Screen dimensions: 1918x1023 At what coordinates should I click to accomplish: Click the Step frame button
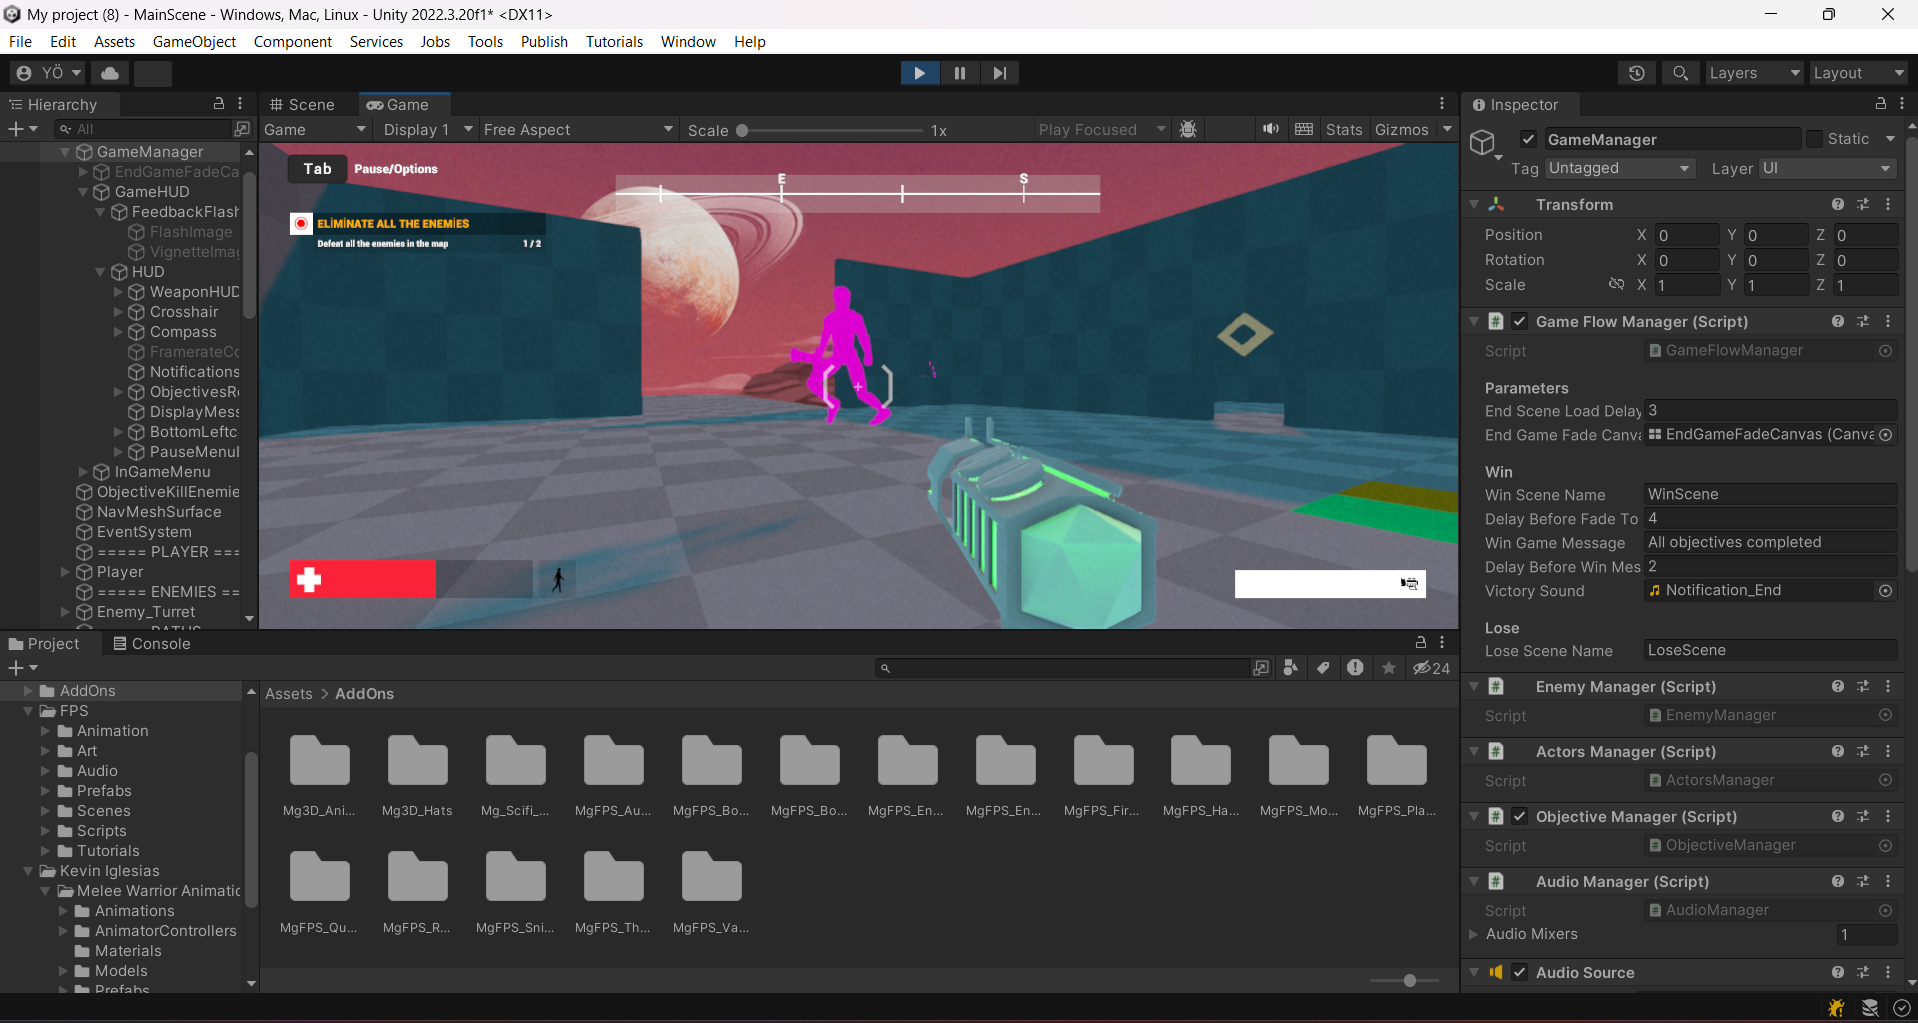click(999, 73)
